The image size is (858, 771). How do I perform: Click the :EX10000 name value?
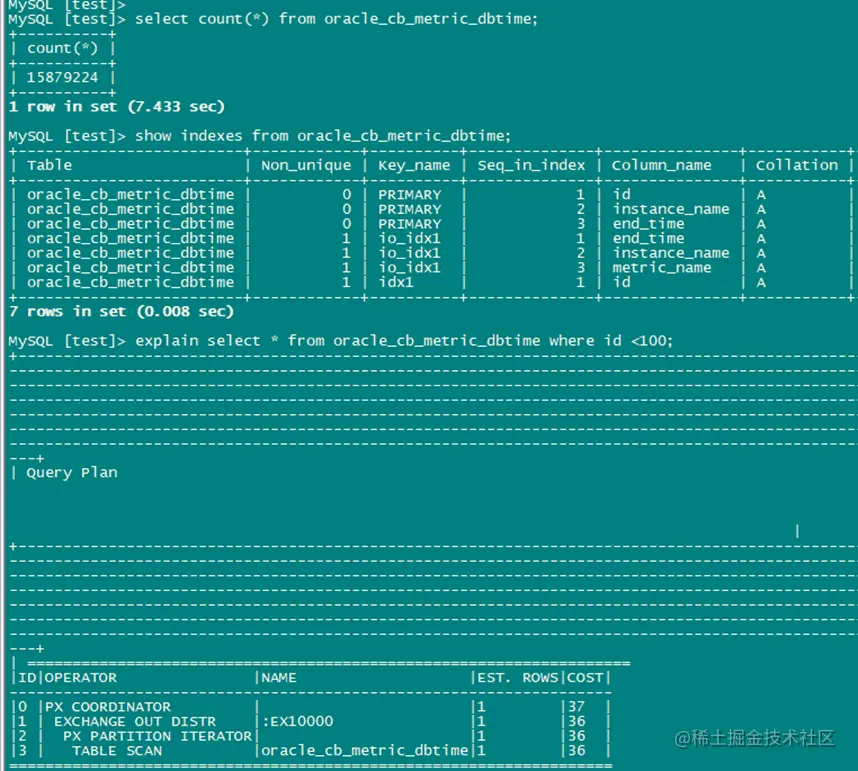[298, 722]
